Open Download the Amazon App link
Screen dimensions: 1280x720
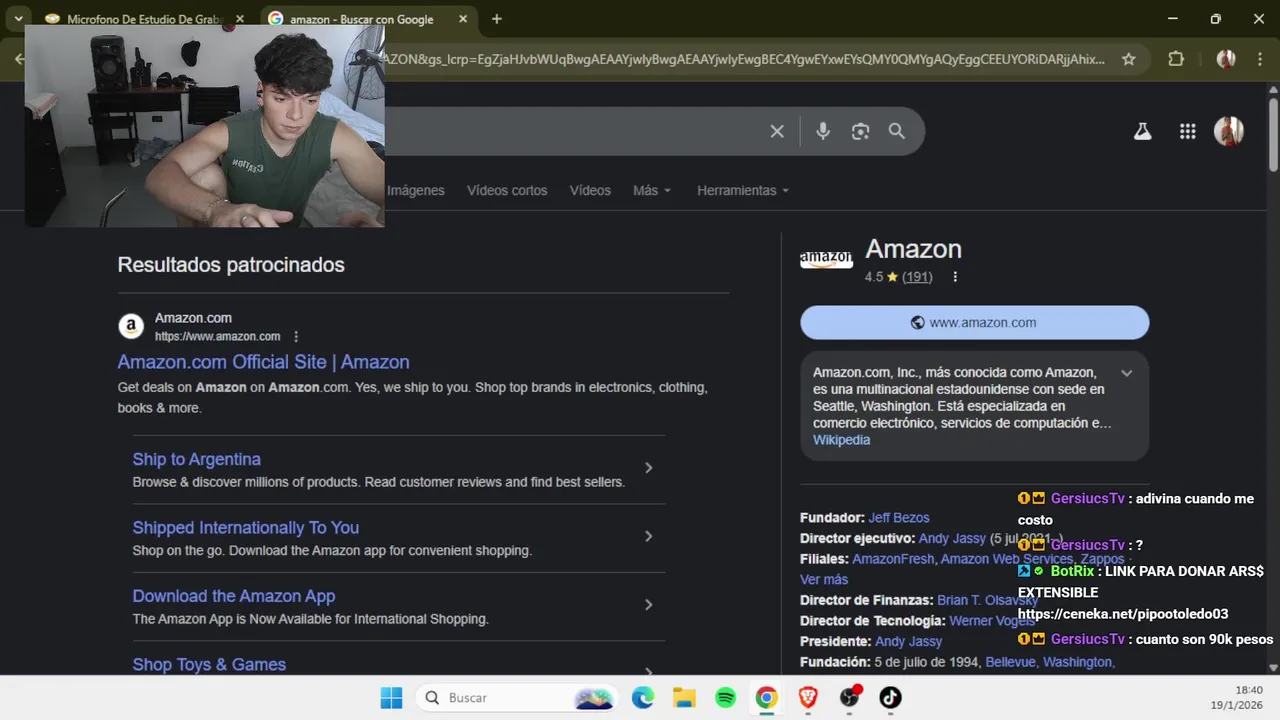click(233, 596)
